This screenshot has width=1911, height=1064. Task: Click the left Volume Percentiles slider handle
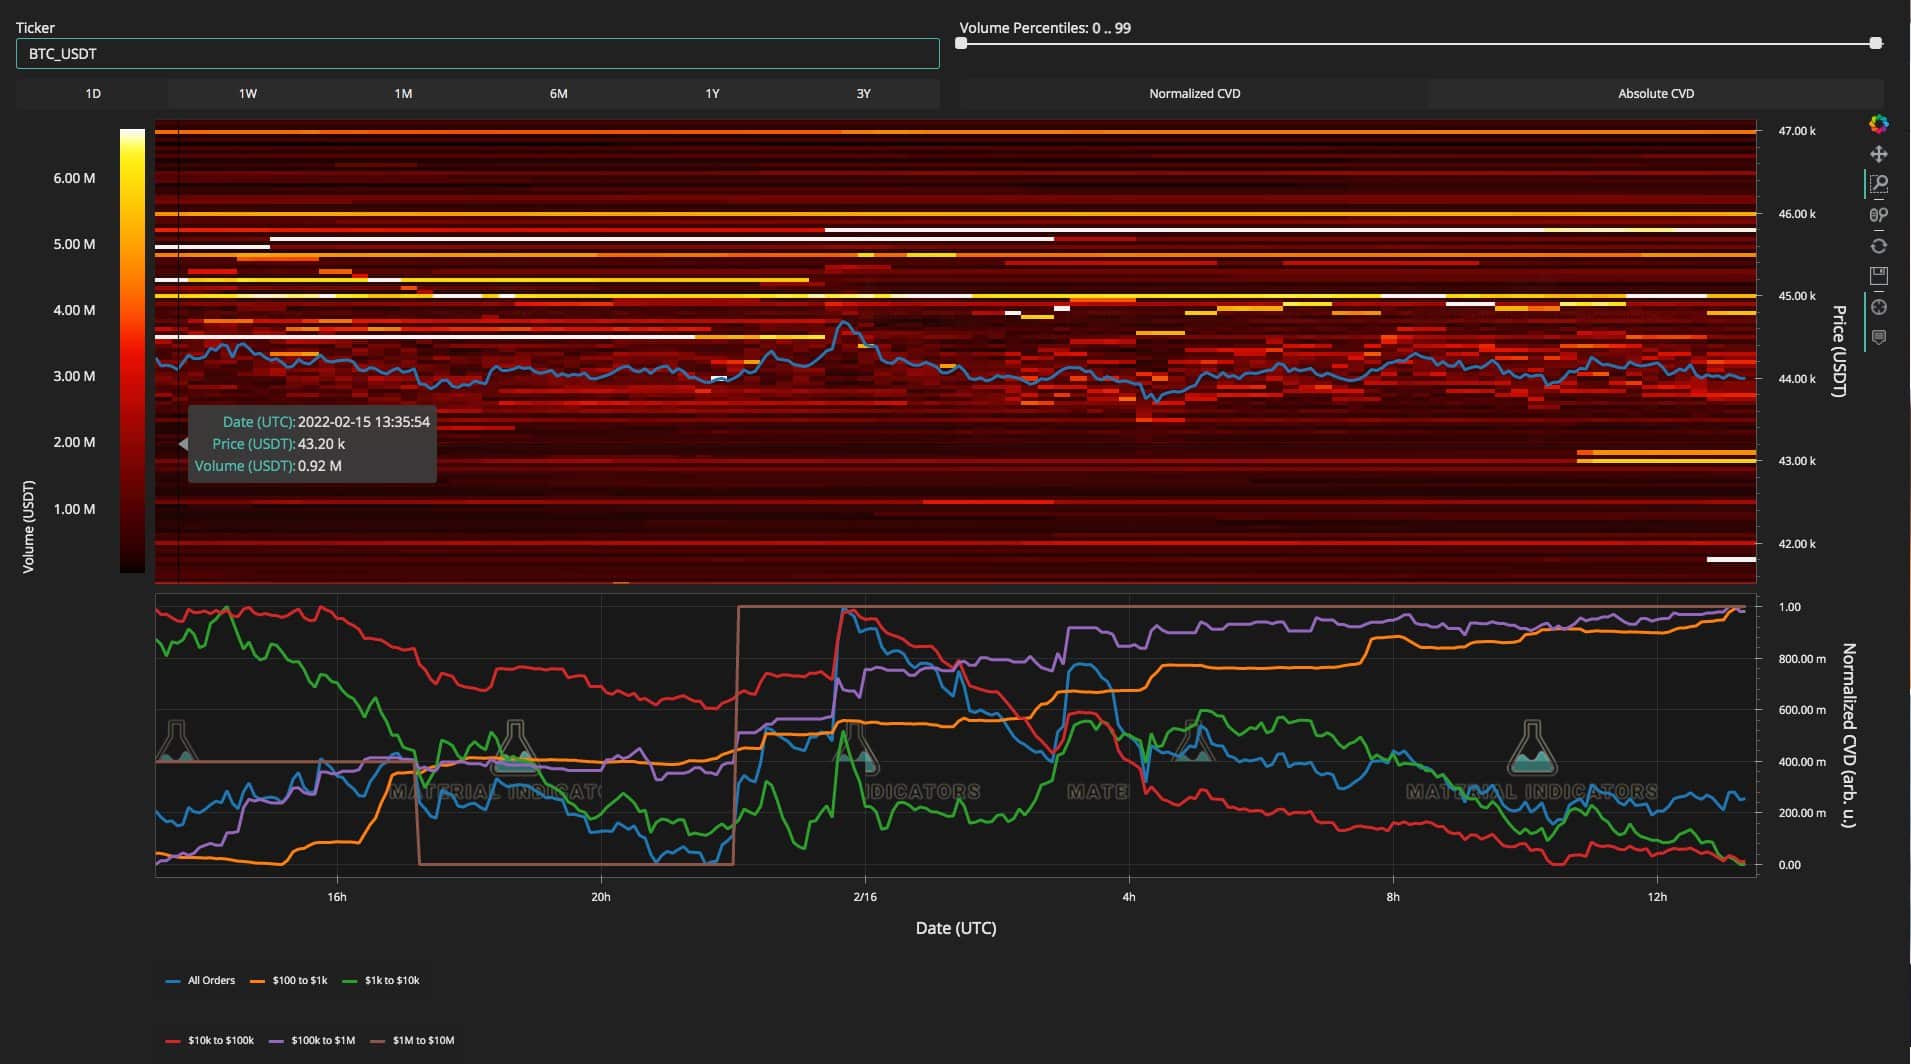point(962,43)
